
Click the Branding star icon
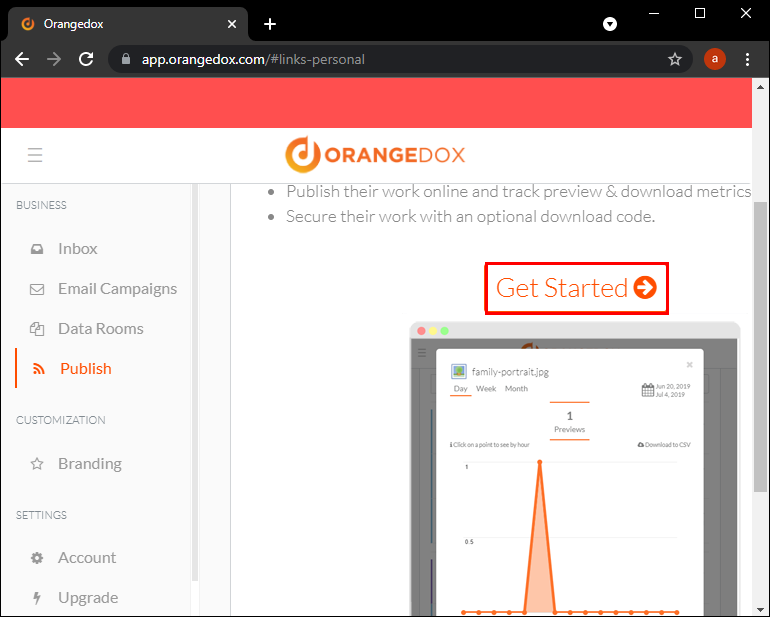click(x=37, y=464)
